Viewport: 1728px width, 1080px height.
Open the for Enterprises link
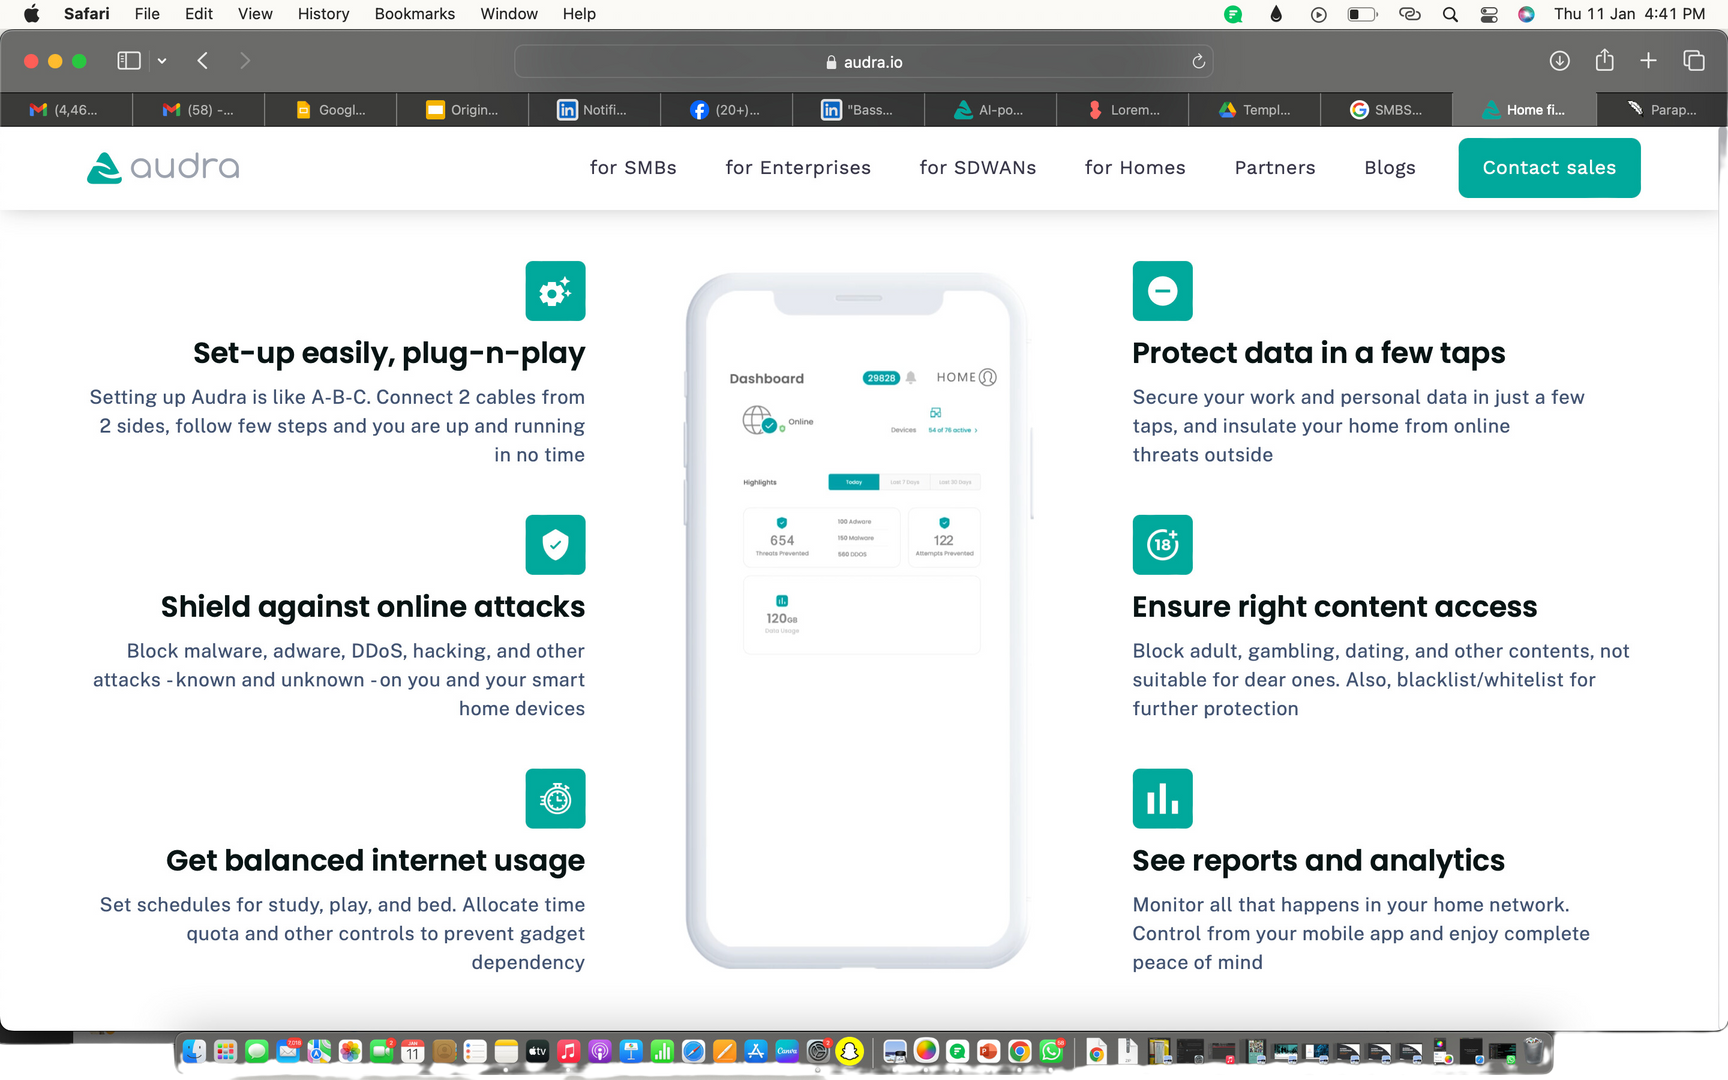798,168
